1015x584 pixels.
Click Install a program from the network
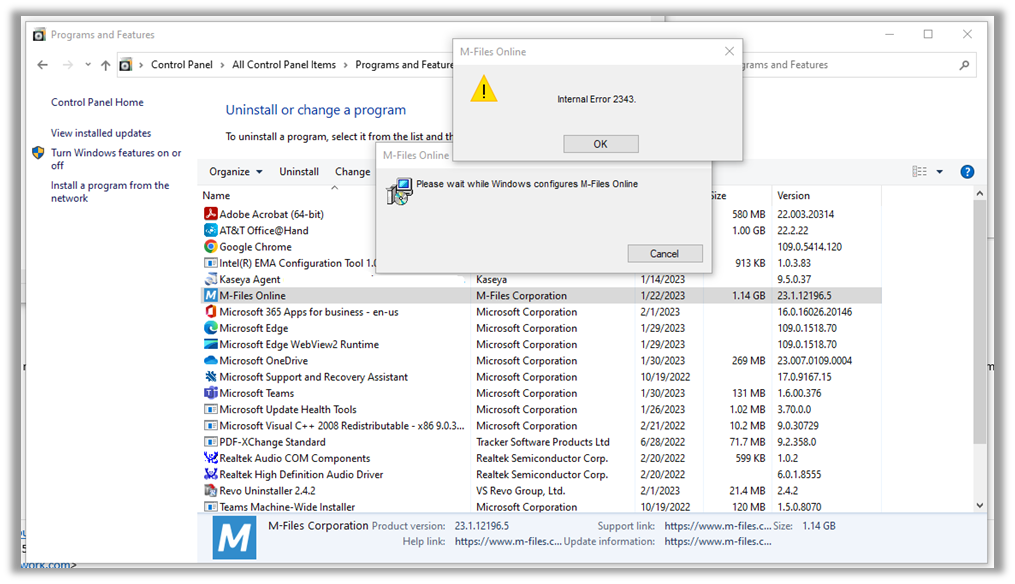coord(110,192)
